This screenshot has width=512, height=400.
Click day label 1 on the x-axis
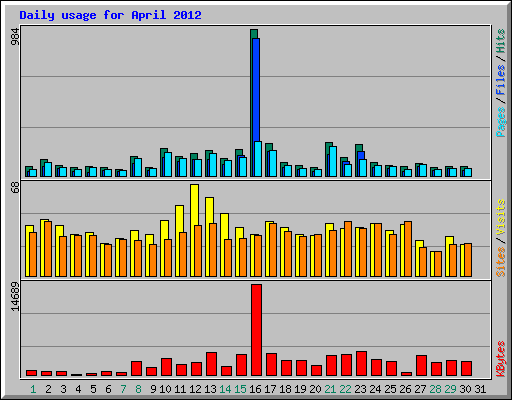click(33, 389)
